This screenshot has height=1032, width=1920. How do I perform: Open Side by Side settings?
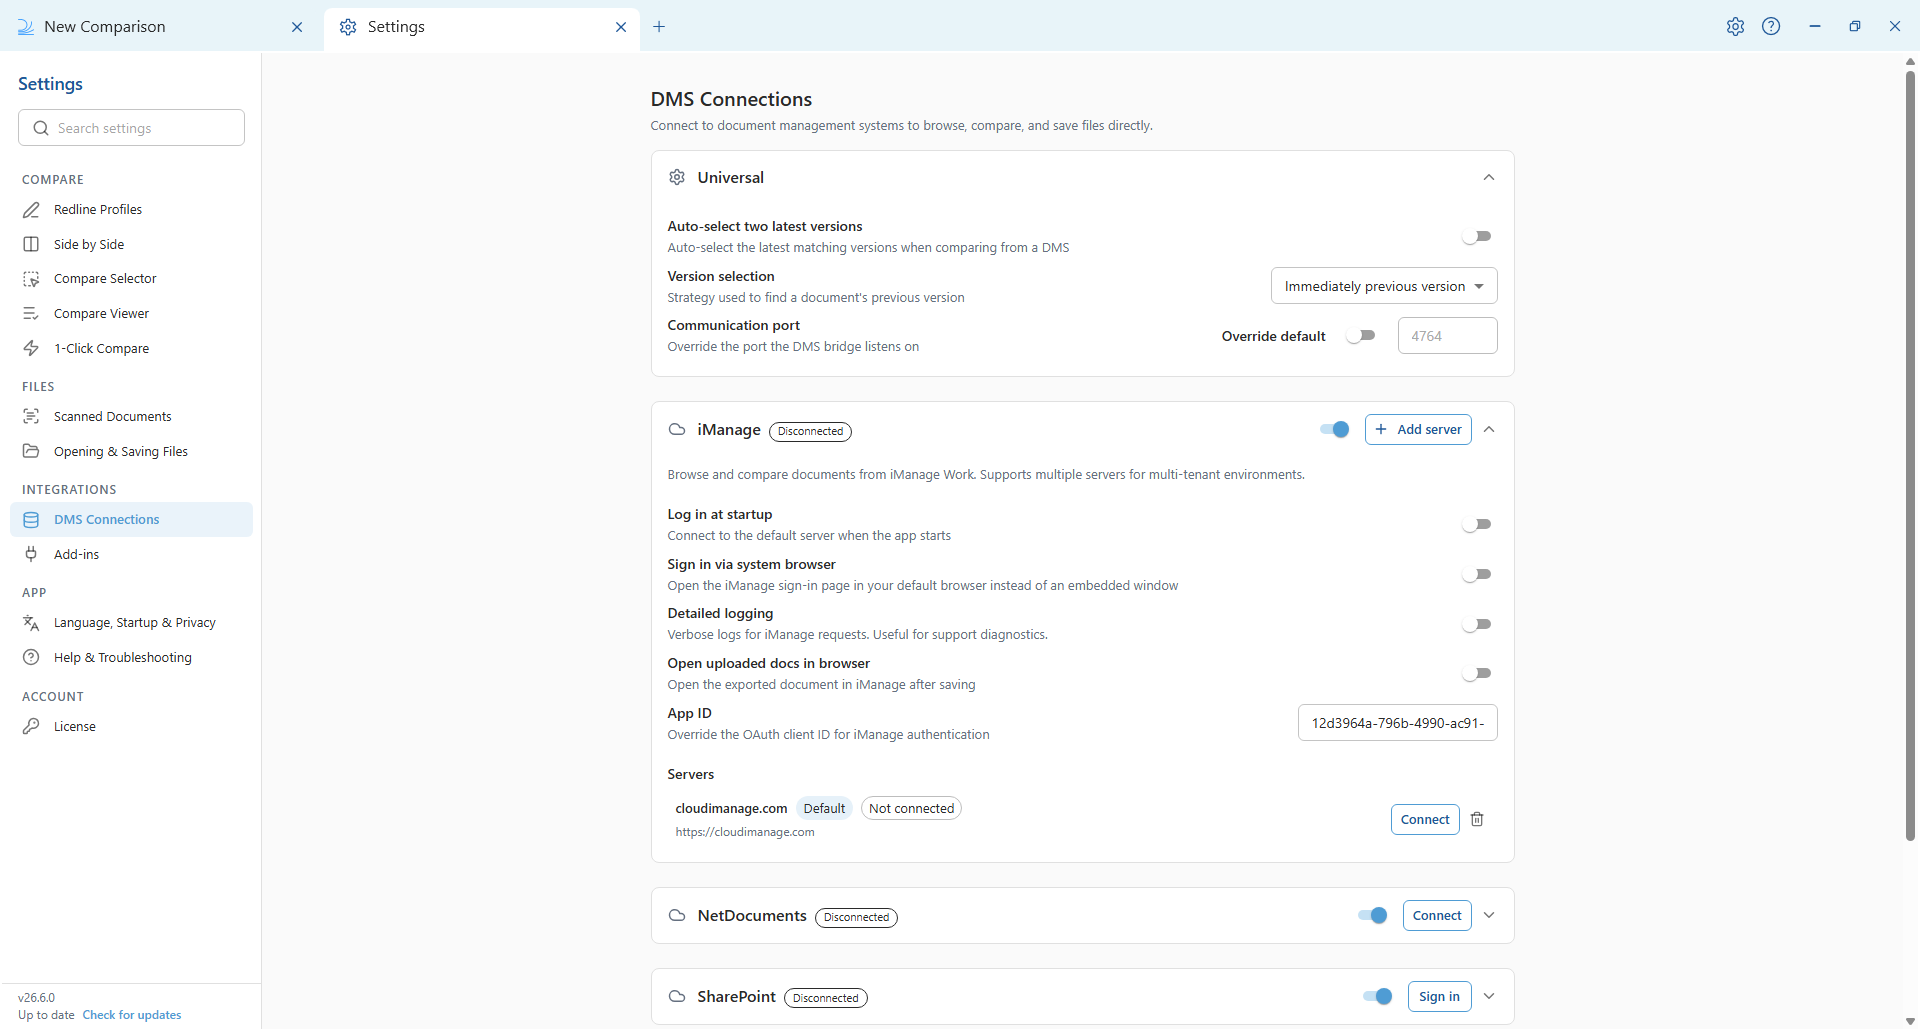(x=131, y=245)
